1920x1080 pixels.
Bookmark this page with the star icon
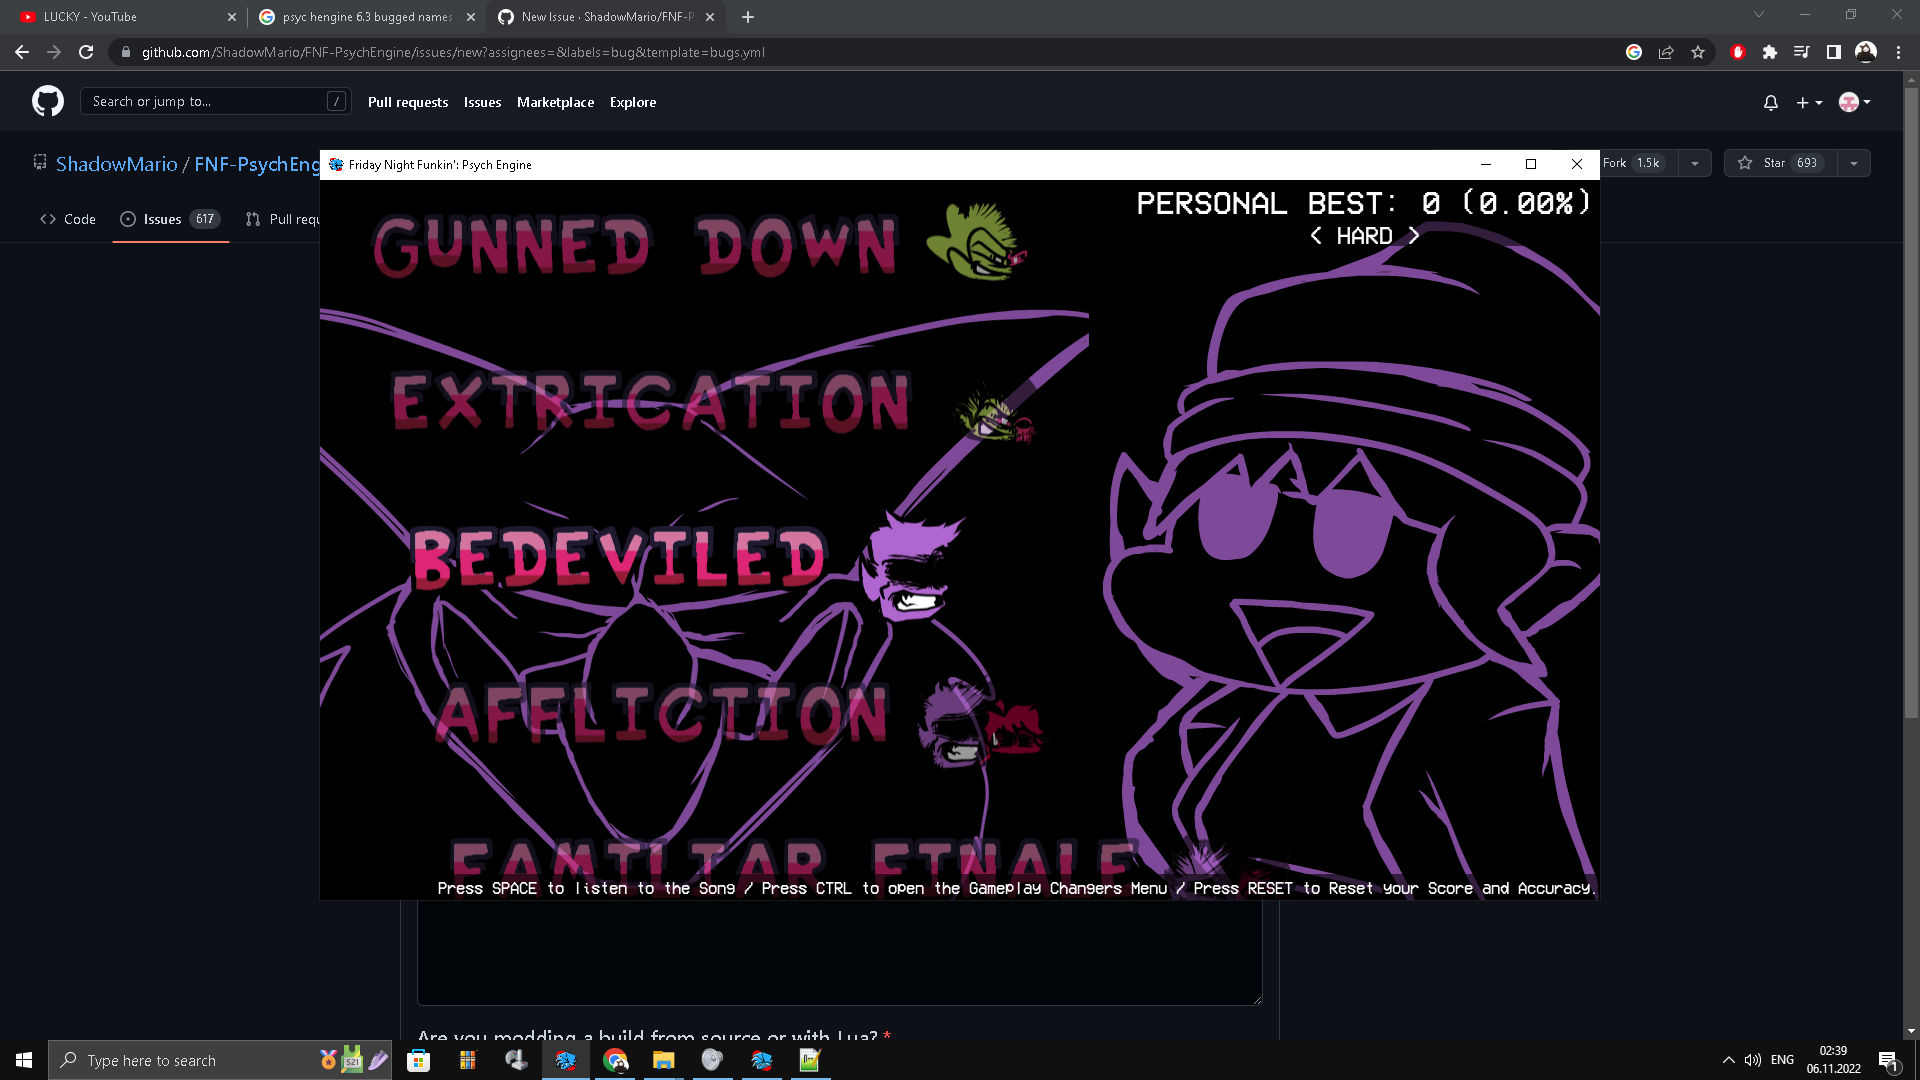(x=1698, y=52)
